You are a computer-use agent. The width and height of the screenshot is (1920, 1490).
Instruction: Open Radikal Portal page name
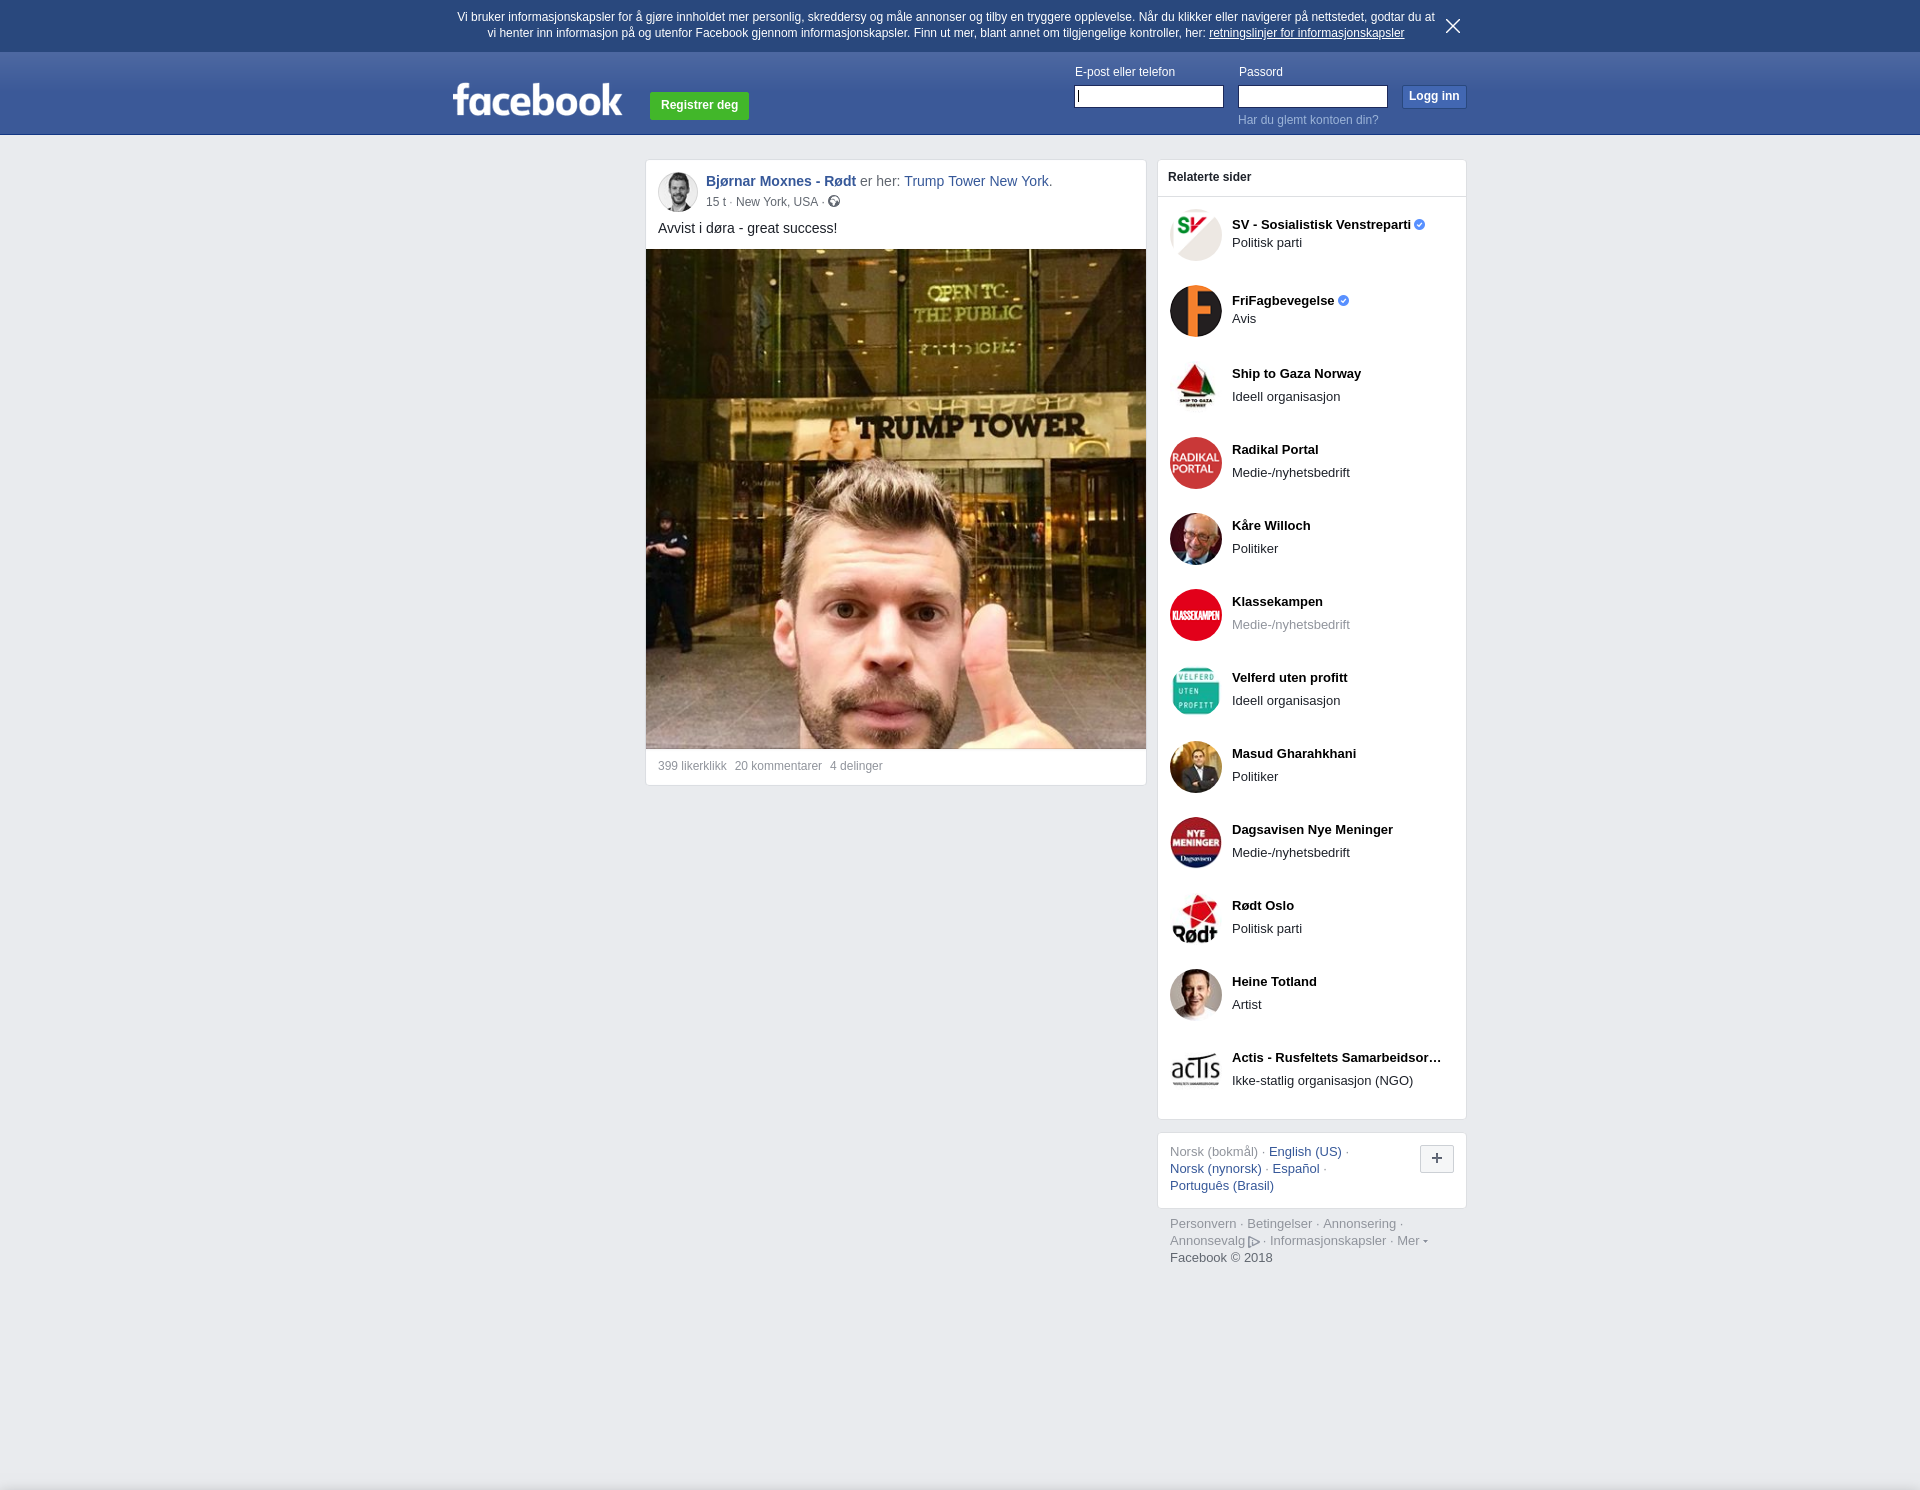[x=1275, y=450]
